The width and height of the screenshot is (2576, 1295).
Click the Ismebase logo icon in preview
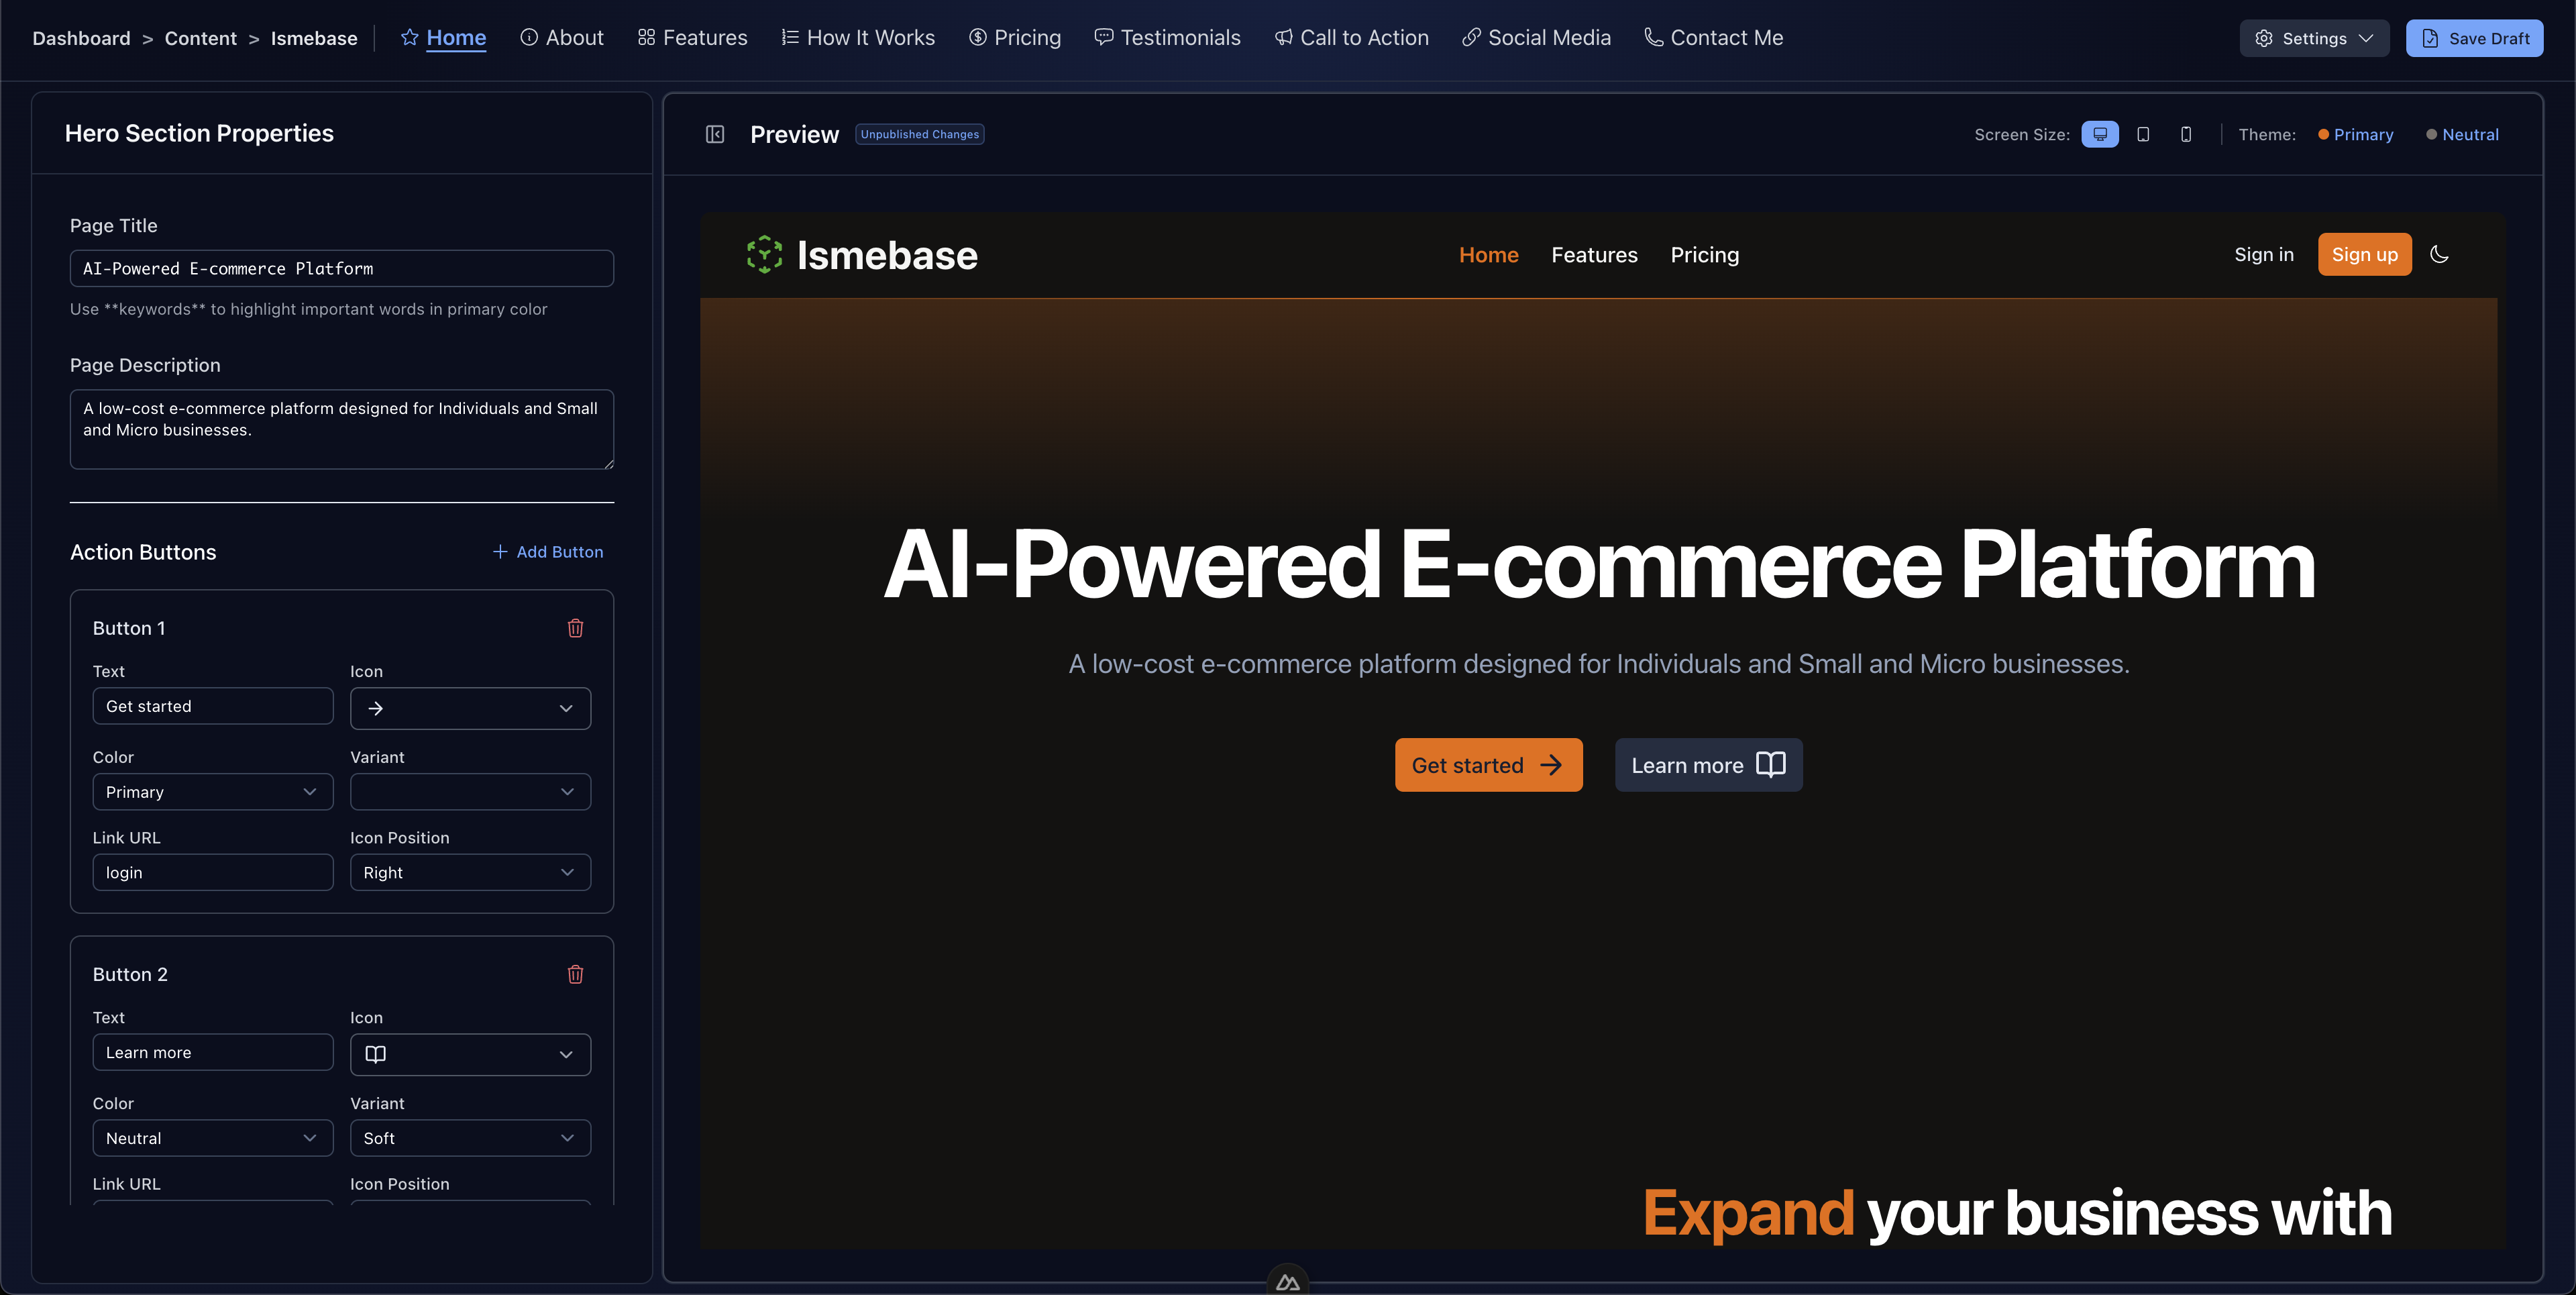point(765,254)
